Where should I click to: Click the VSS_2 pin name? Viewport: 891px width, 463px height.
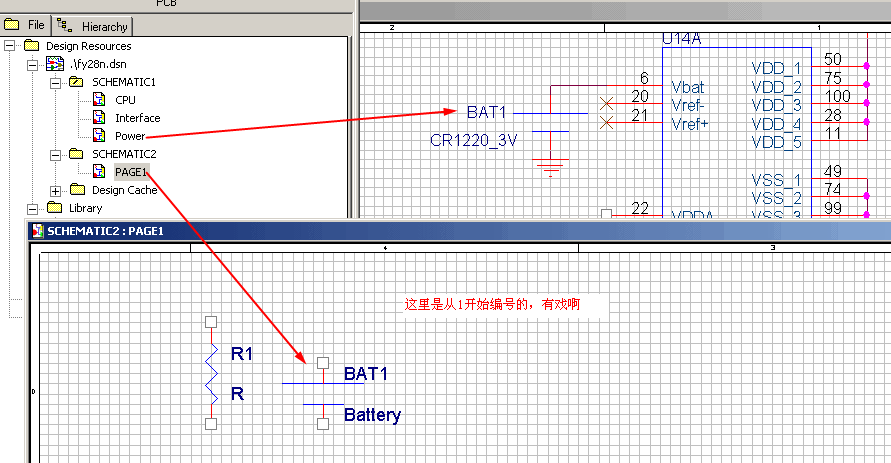pyautogui.click(x=776, y=198)
